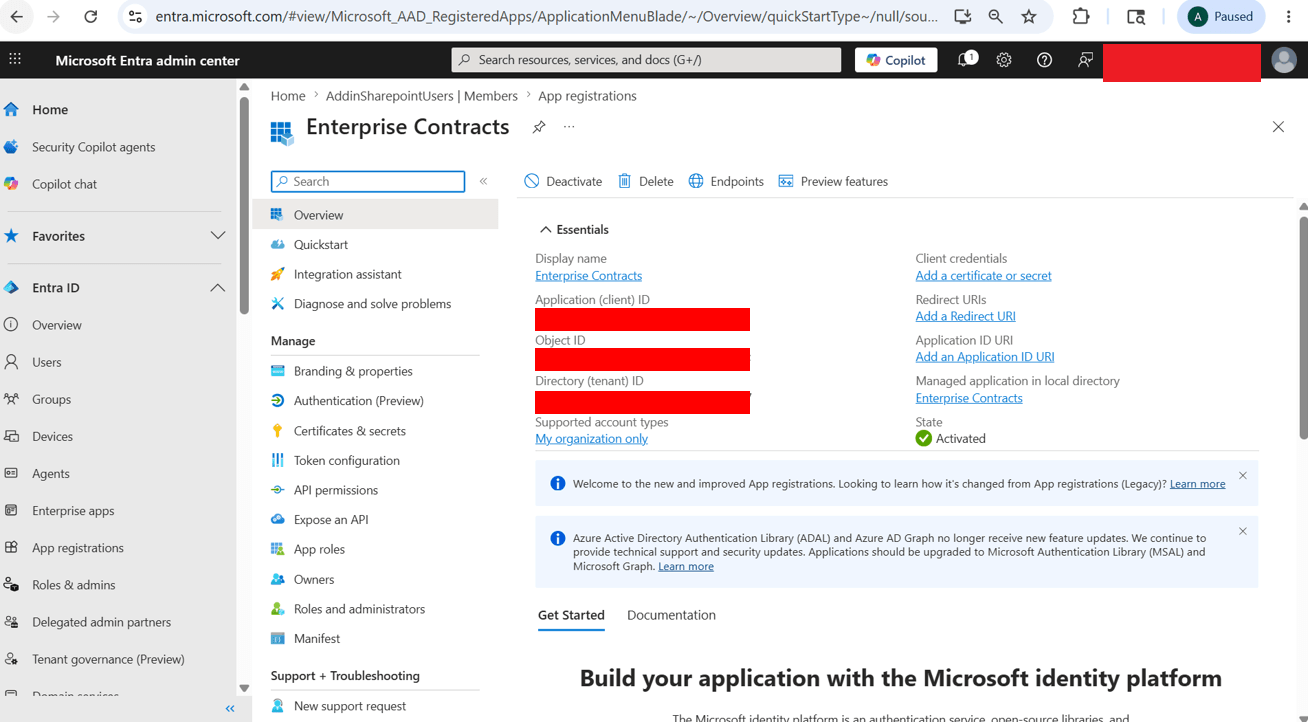Select Overview in the app menu
The width and height of the screenshot is (1308, 723).
(x=375, y=215)
